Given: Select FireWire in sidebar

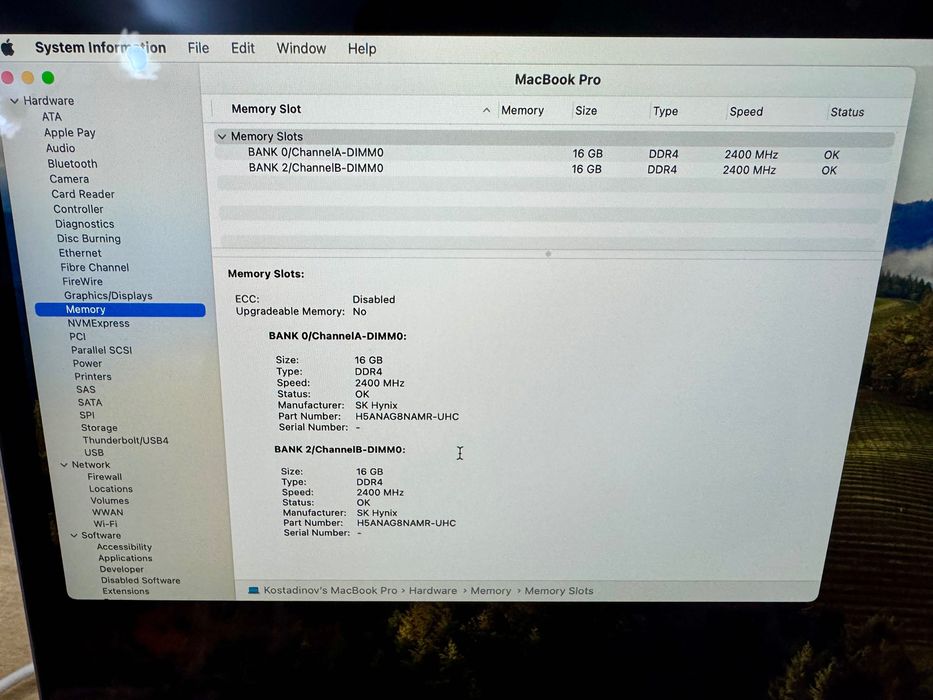Looking at the screenshot, I should click(x=82, y=282).
